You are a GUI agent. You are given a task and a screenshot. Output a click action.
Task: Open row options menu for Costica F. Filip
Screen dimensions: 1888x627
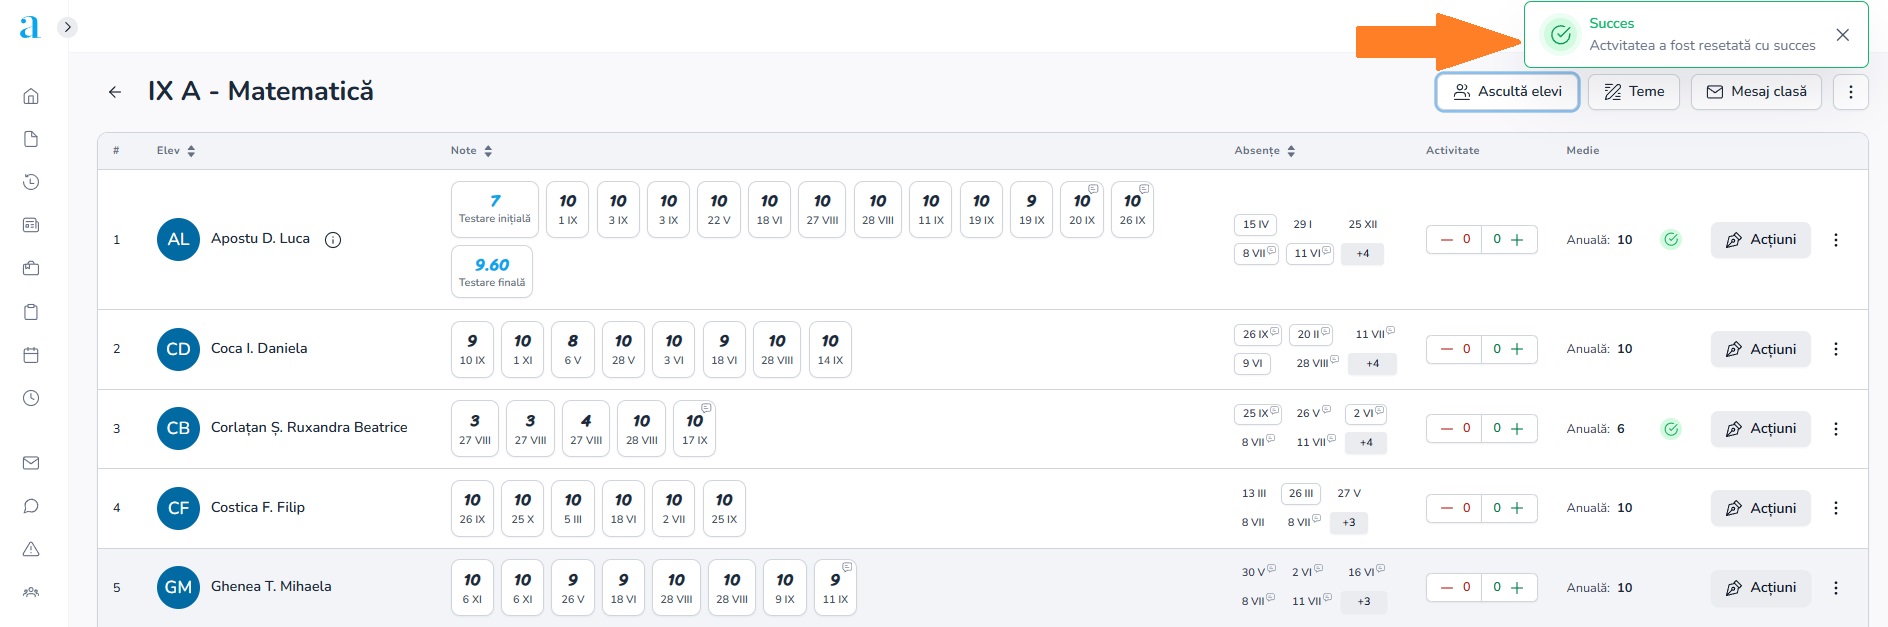[x=1835, y=508]
